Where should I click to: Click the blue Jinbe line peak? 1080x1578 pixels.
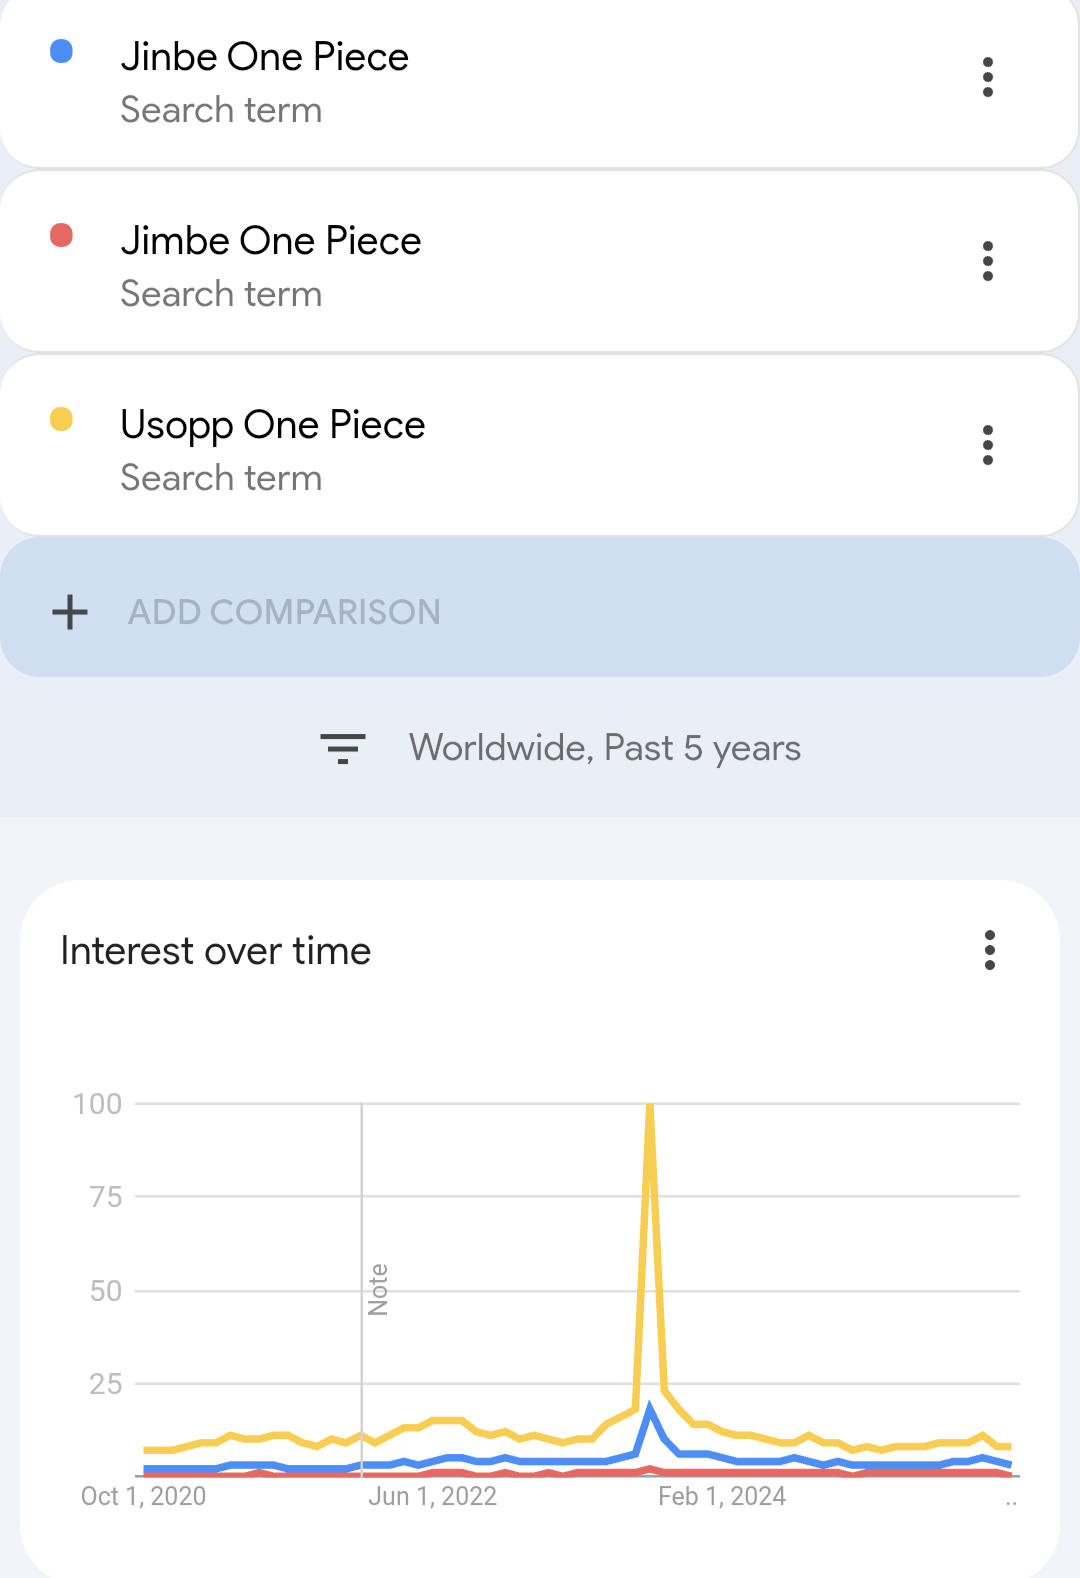tap(650, 1409)
